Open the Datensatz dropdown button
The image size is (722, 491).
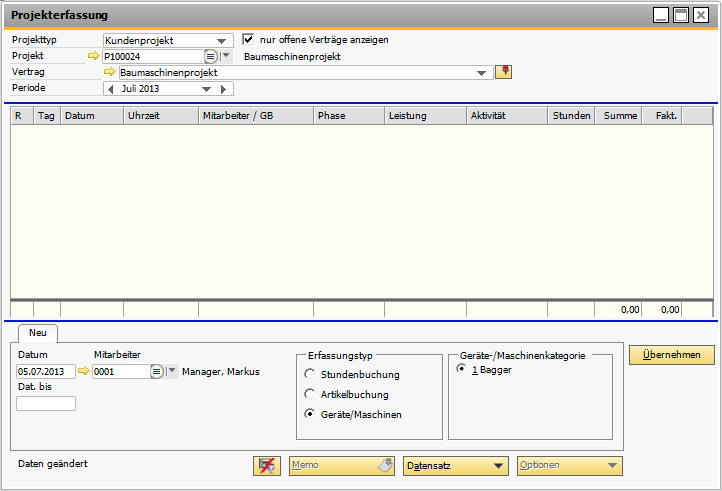coord(456,466)
